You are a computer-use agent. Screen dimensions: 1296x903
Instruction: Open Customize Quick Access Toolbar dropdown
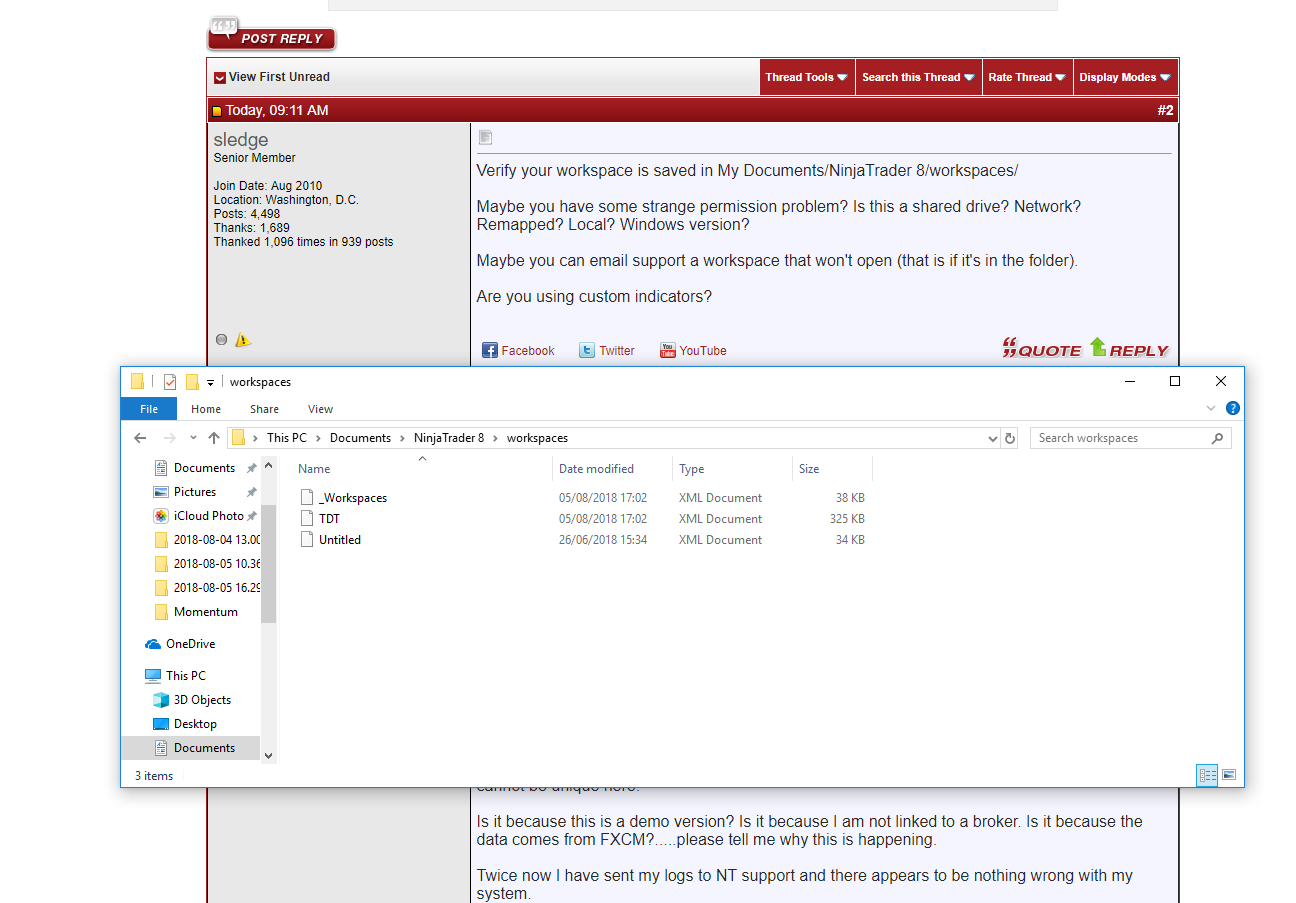[x=211, y=383]
